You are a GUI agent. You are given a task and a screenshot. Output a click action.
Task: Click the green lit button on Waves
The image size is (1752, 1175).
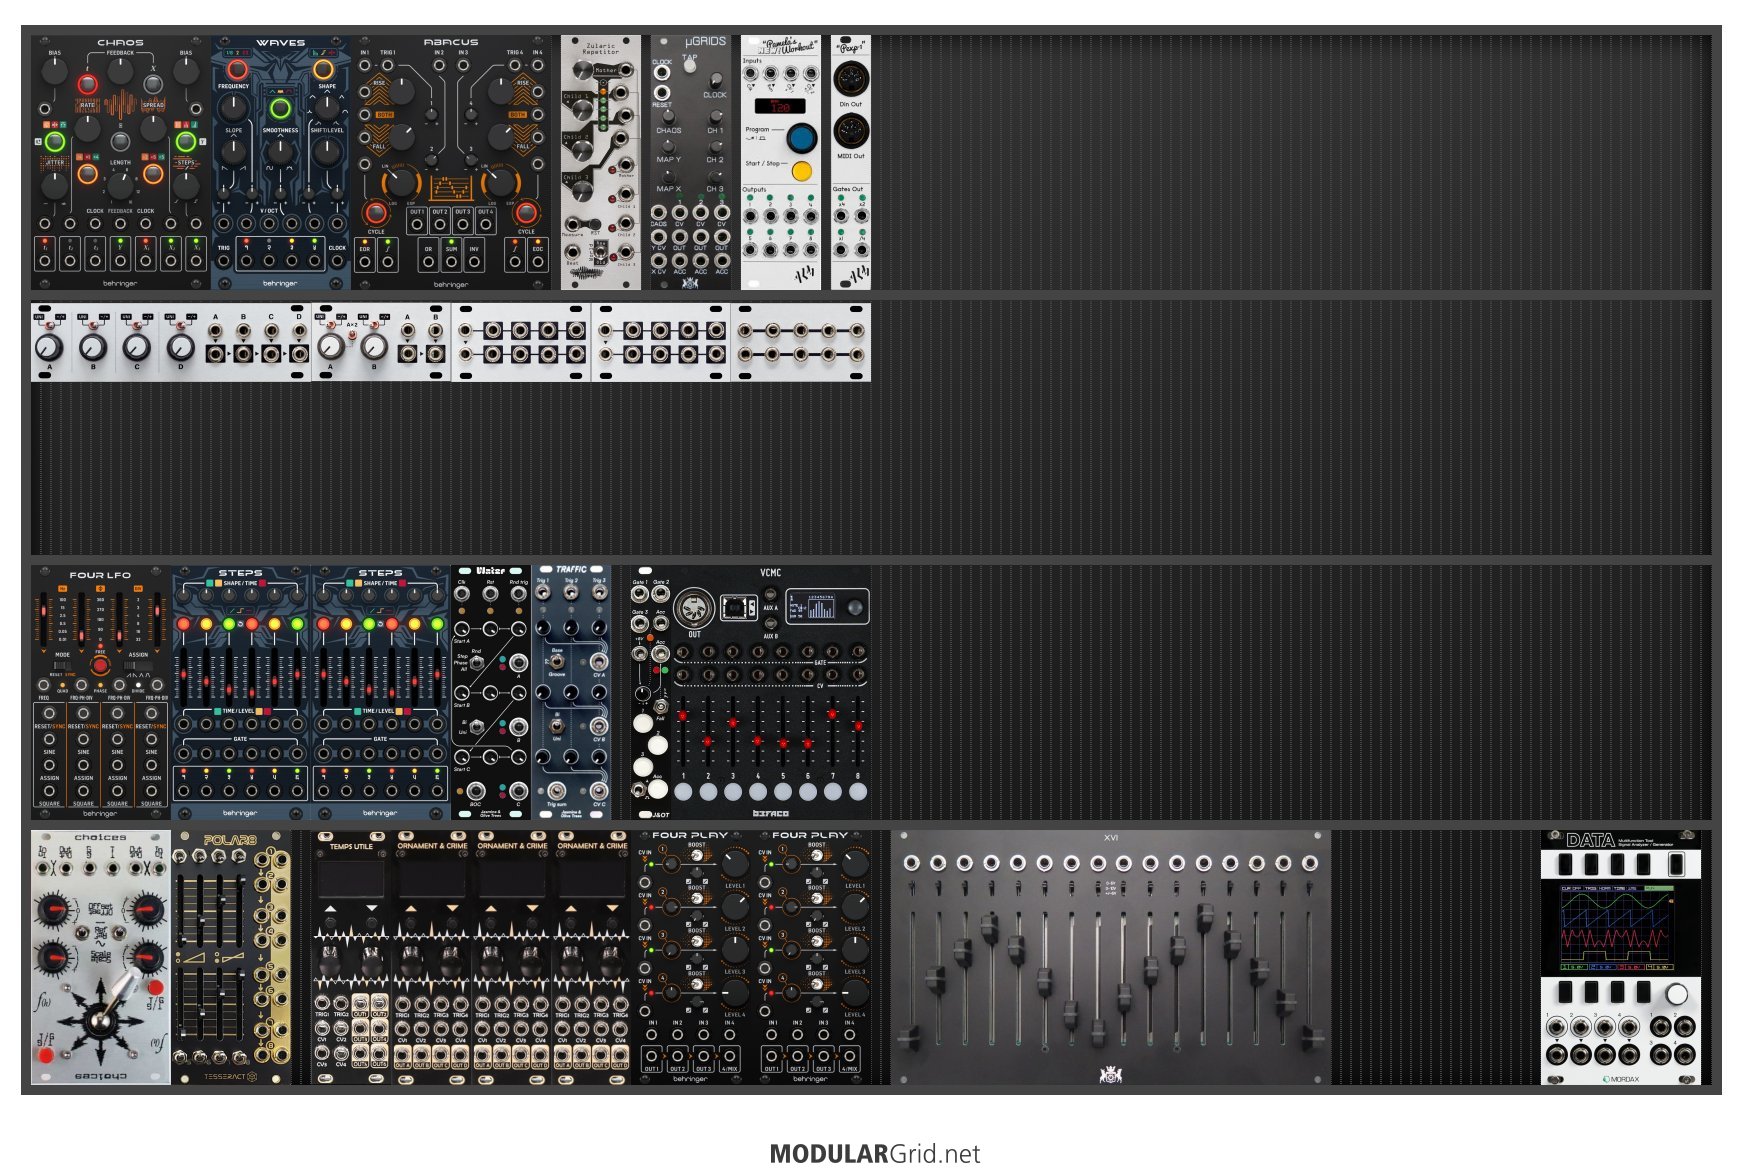[281, 108]
